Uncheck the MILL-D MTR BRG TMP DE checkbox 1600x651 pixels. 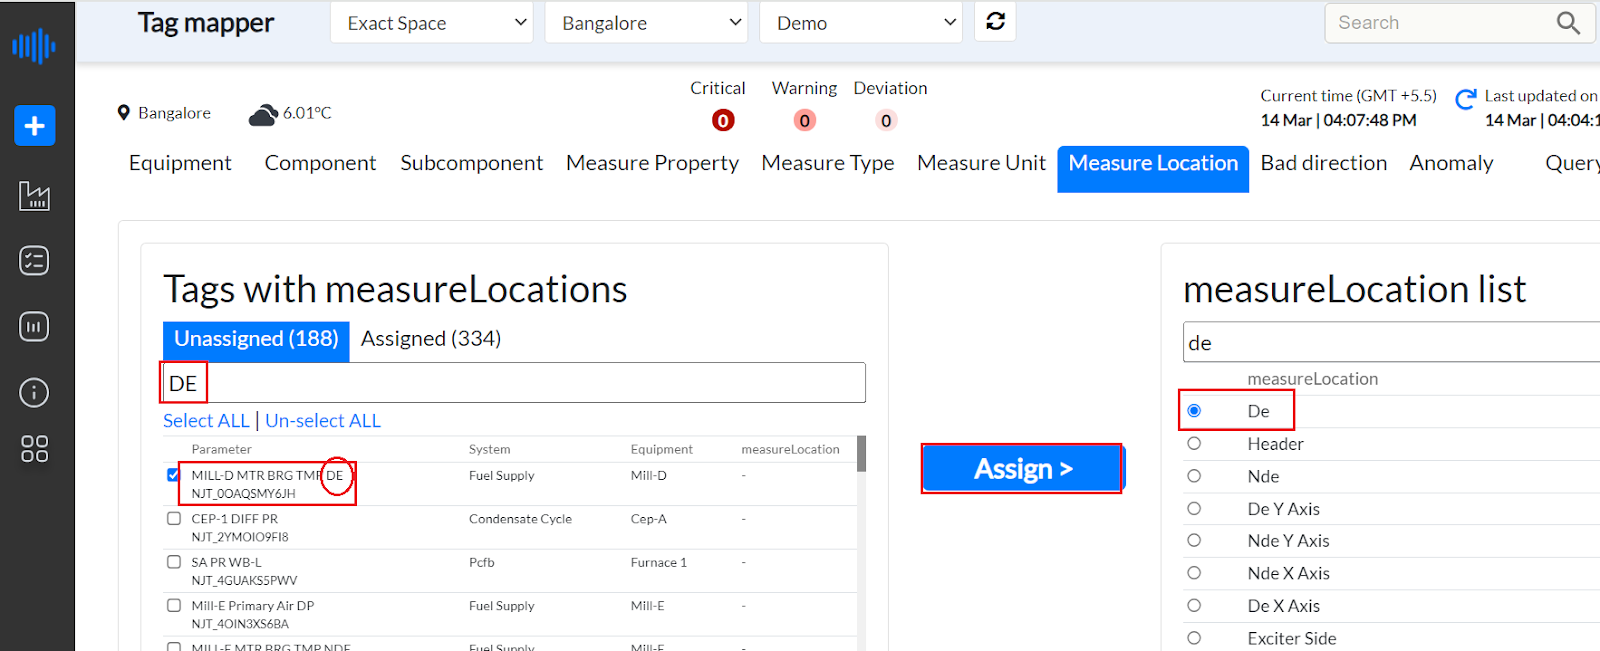174,475
